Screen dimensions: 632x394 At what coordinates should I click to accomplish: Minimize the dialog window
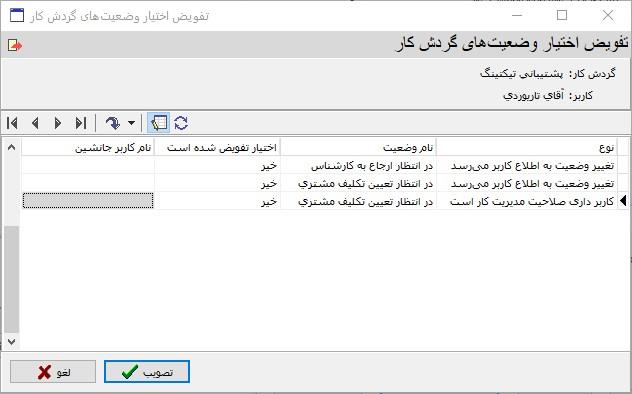pyautogui.click(x=517, y=15)
